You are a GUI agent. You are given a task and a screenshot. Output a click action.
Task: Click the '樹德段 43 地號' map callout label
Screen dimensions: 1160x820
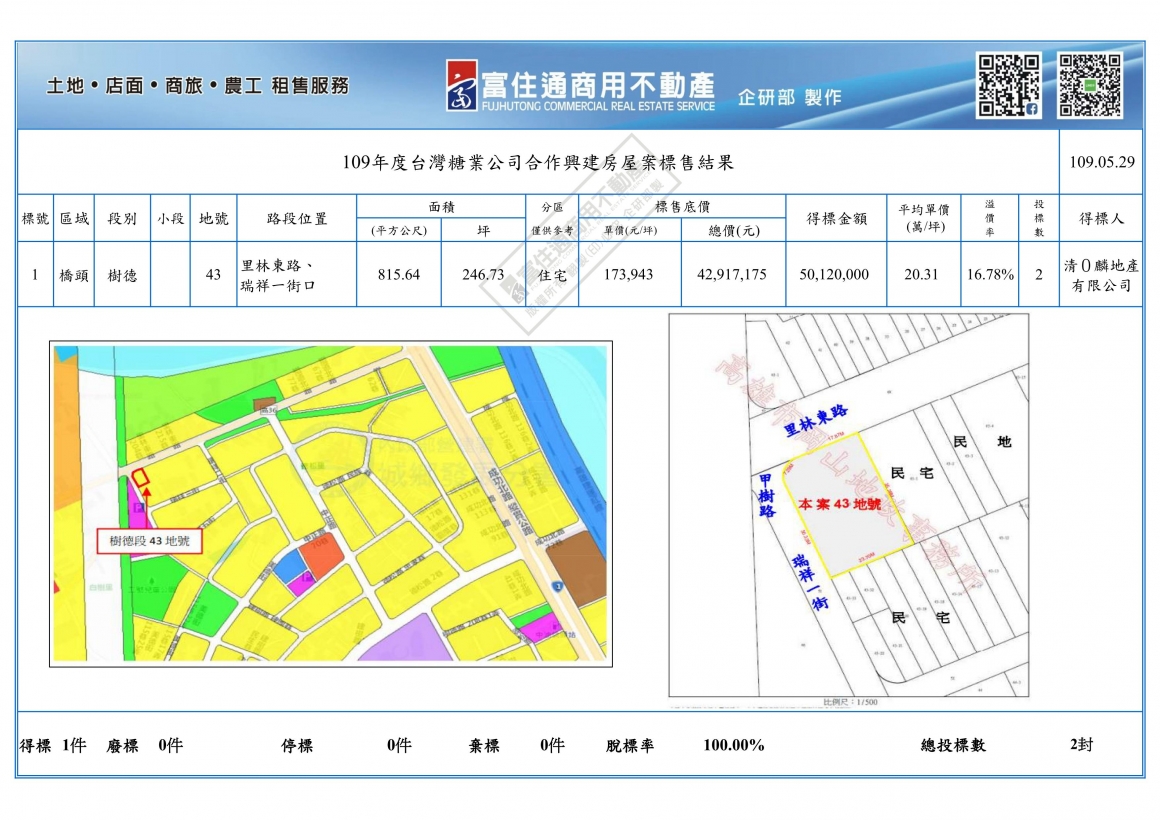tap(149, 541)
